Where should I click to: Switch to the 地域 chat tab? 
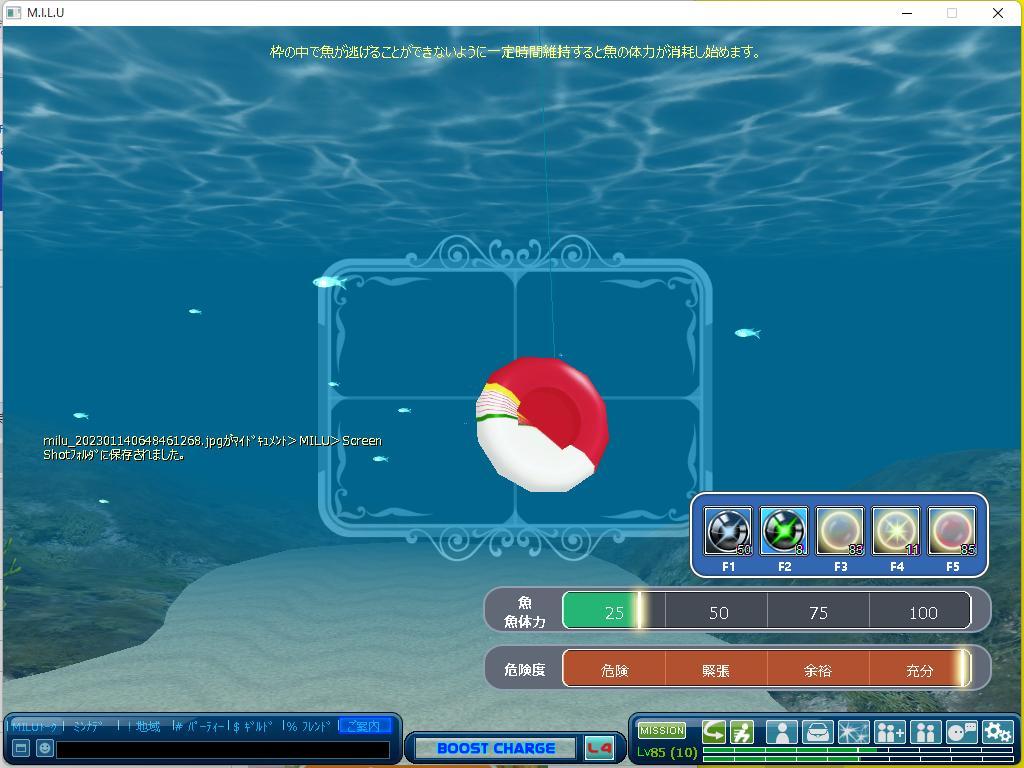147,726
